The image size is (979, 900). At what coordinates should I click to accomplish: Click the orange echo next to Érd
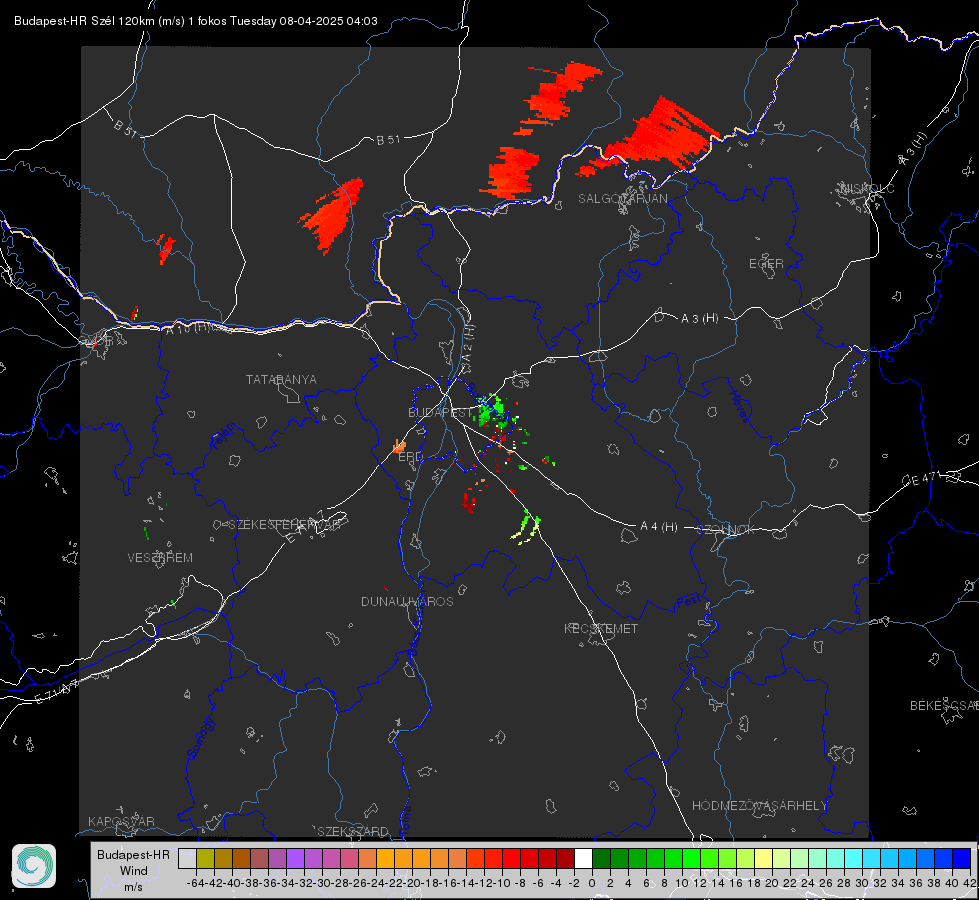click(399, 447)
